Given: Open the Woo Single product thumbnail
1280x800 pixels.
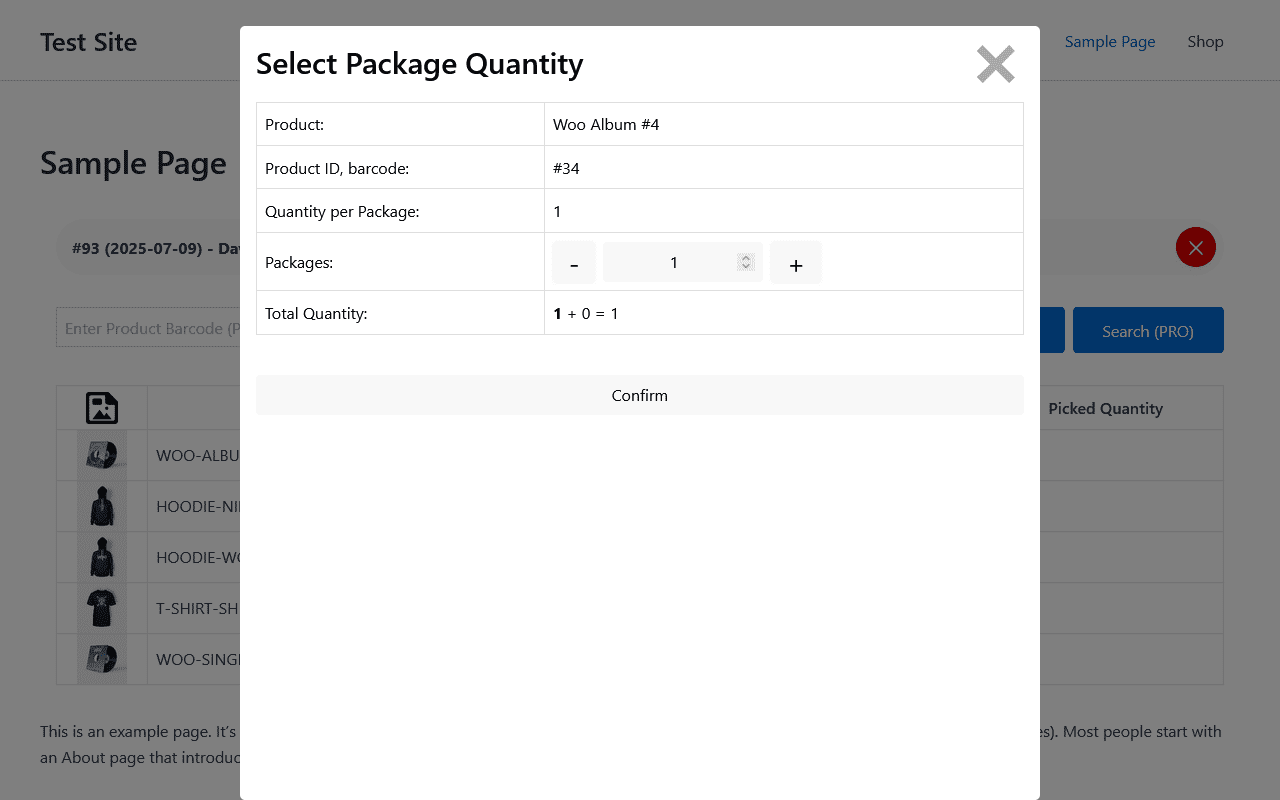Looking at the screenshot, I should [x=102, y=659].
